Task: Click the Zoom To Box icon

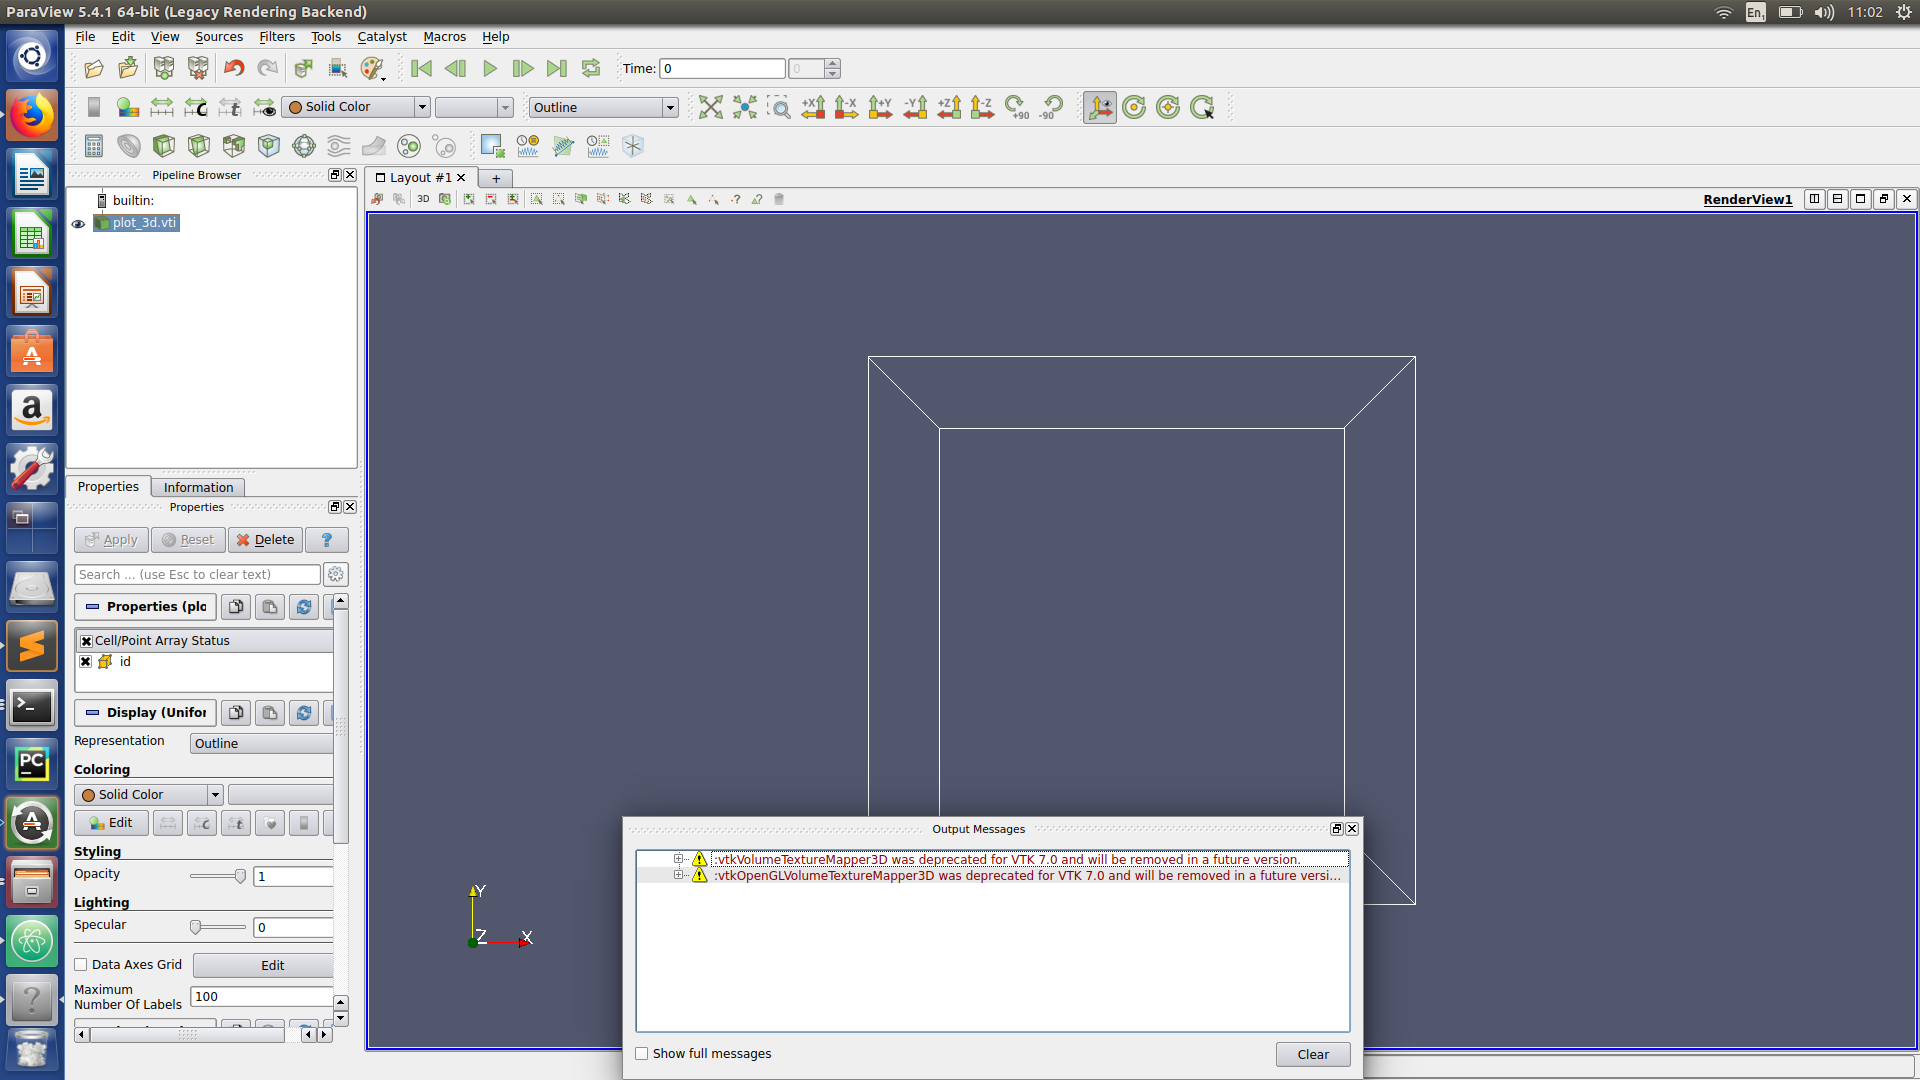Action: [x=778, y=107]
